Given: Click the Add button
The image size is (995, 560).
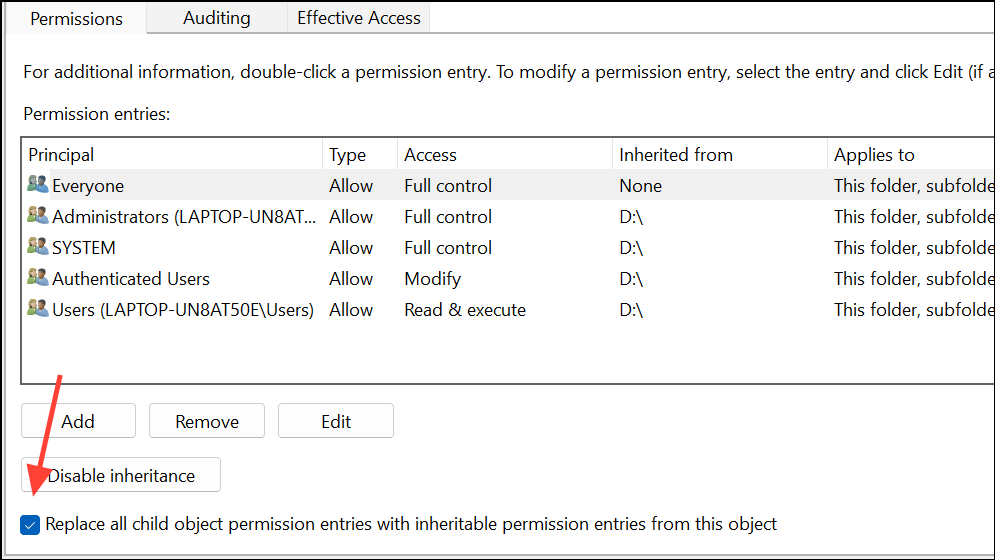Looking at the screenshot, I should [78, 421].
